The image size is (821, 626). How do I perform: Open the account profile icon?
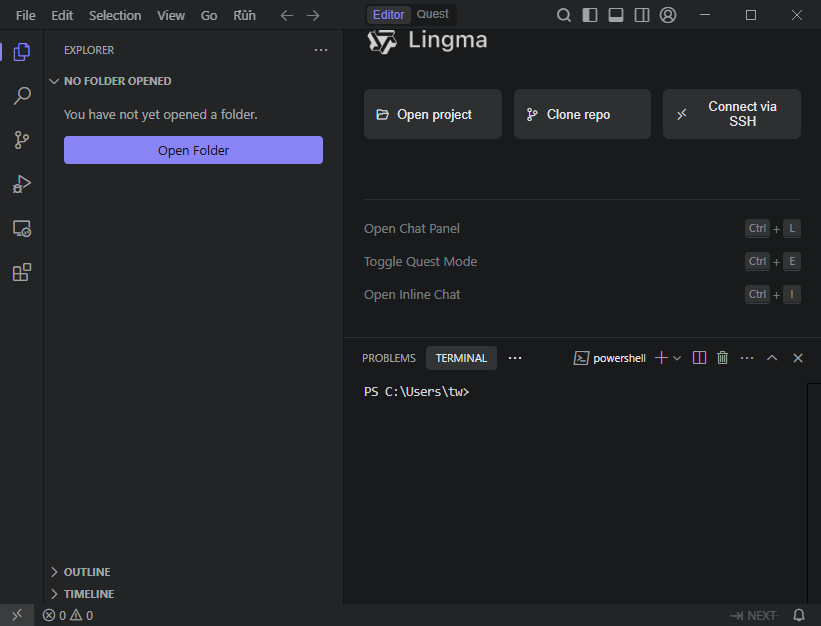(668, 15)
